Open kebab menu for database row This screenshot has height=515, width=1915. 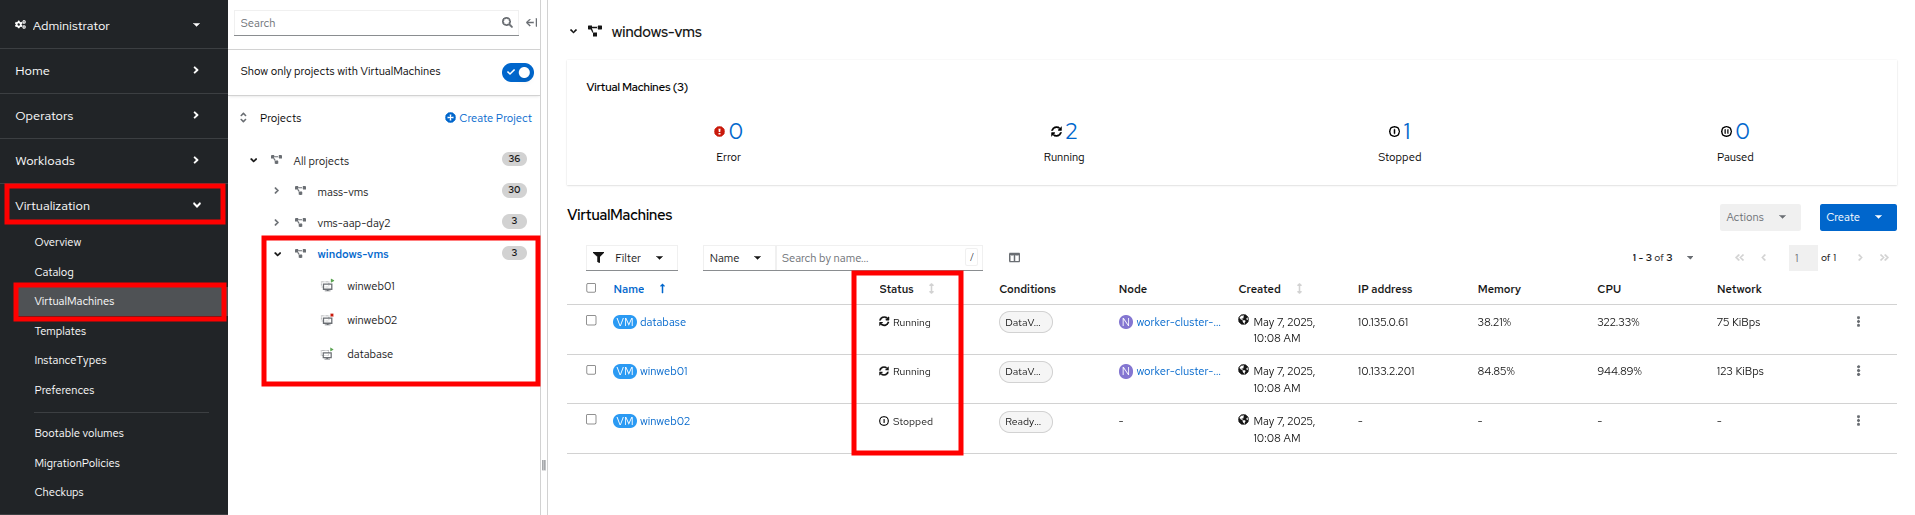1858,322
